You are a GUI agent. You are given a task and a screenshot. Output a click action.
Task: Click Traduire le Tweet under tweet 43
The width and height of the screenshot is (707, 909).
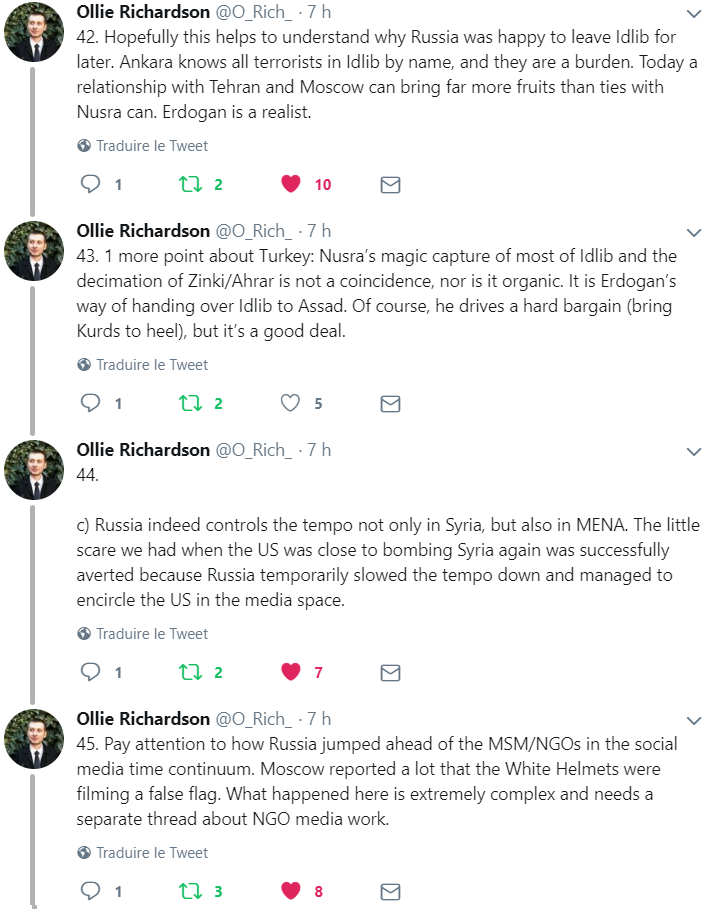coord(151,365)
